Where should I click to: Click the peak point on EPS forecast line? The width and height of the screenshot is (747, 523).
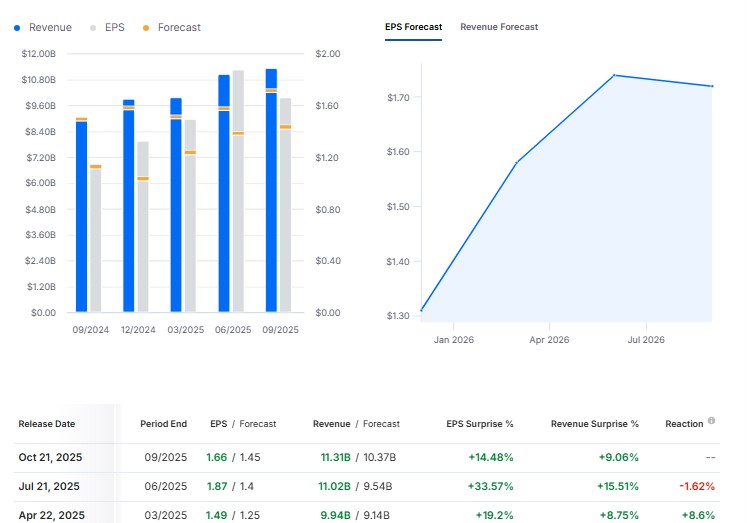coord(614,75)
